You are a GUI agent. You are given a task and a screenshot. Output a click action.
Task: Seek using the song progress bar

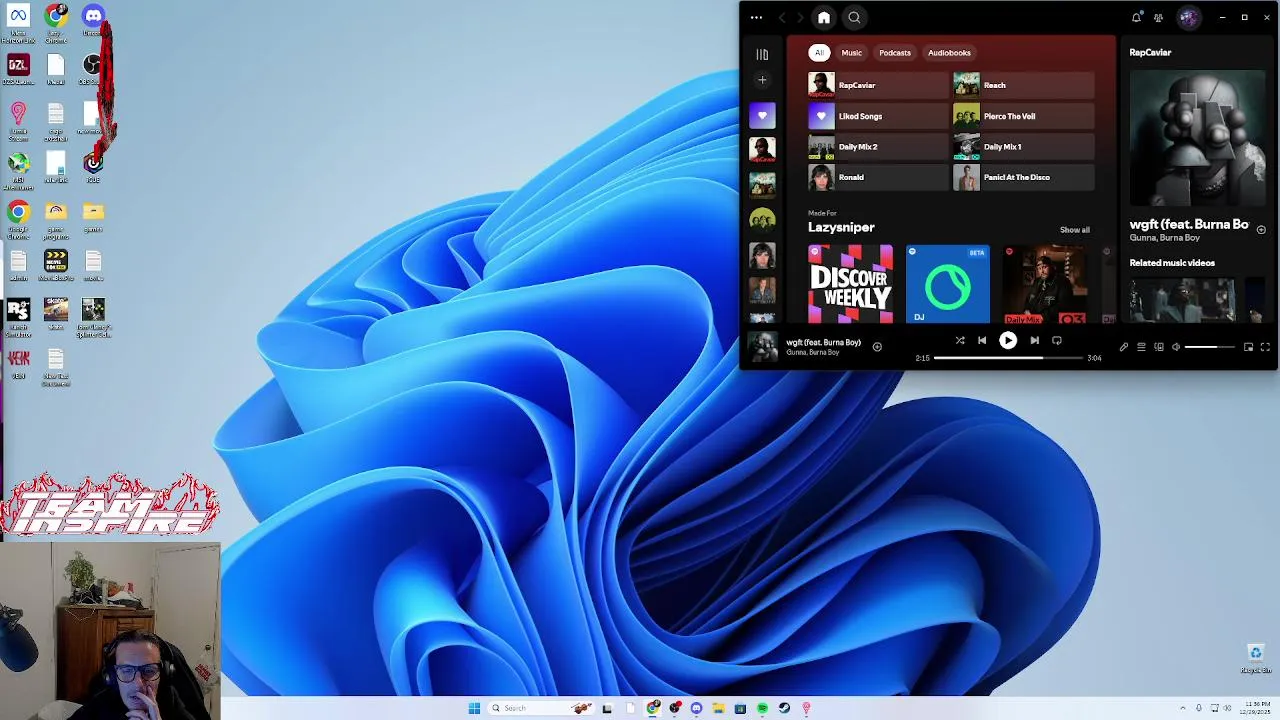point(1008,358)
